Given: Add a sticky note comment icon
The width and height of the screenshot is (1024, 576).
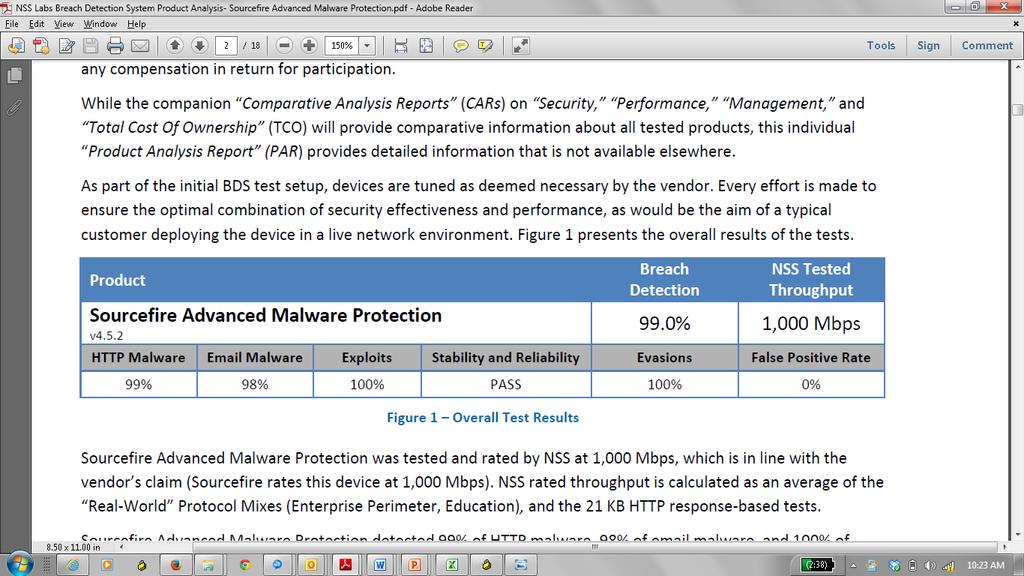Looking at the screenshot, I should (x=460, y=46).
